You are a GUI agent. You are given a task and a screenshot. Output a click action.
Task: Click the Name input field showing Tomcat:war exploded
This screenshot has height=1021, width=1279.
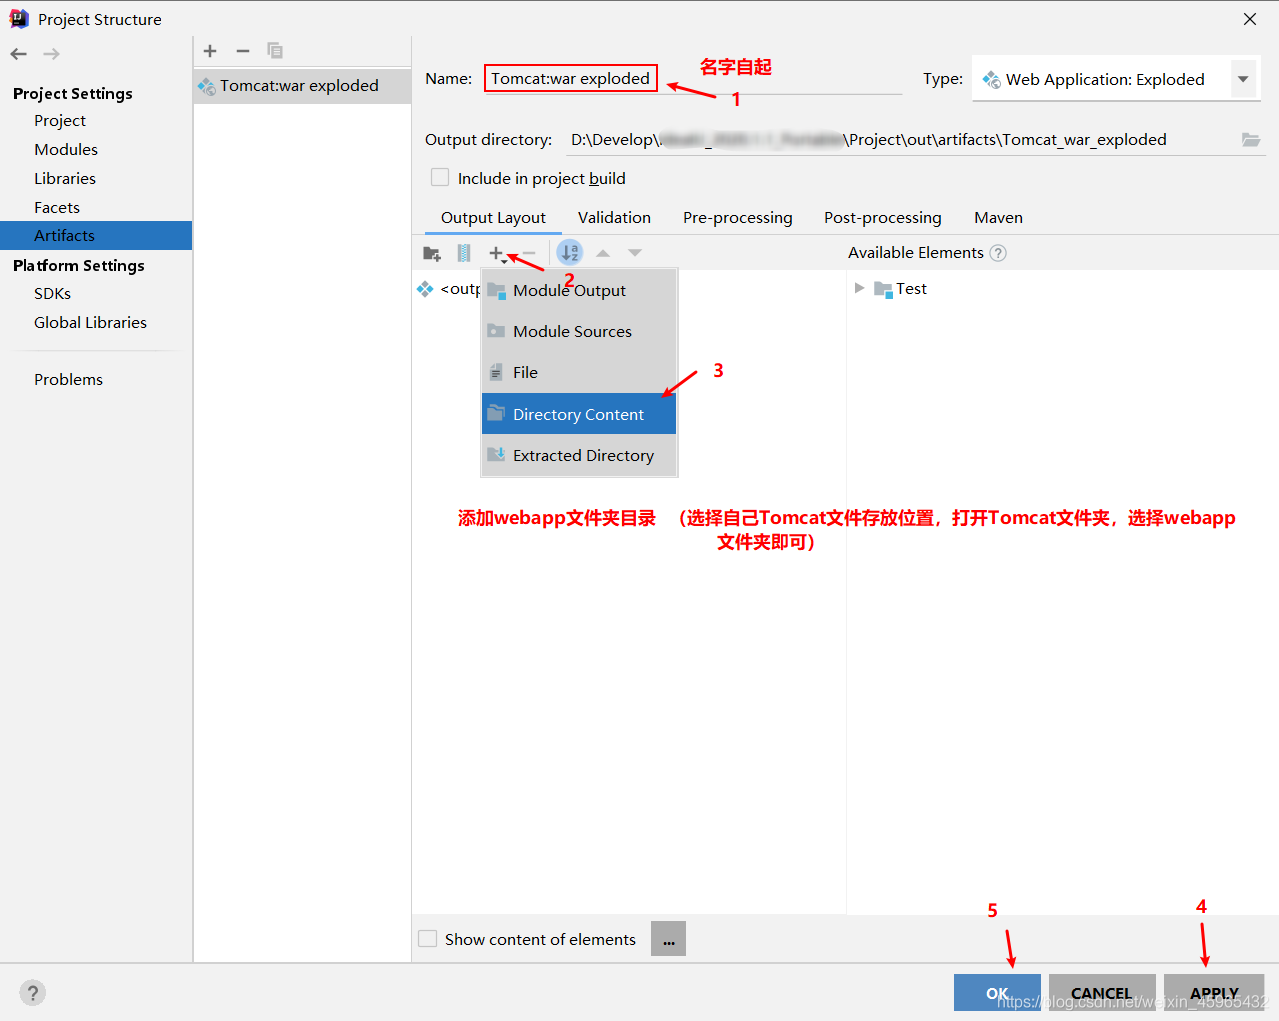click(571, 78)
